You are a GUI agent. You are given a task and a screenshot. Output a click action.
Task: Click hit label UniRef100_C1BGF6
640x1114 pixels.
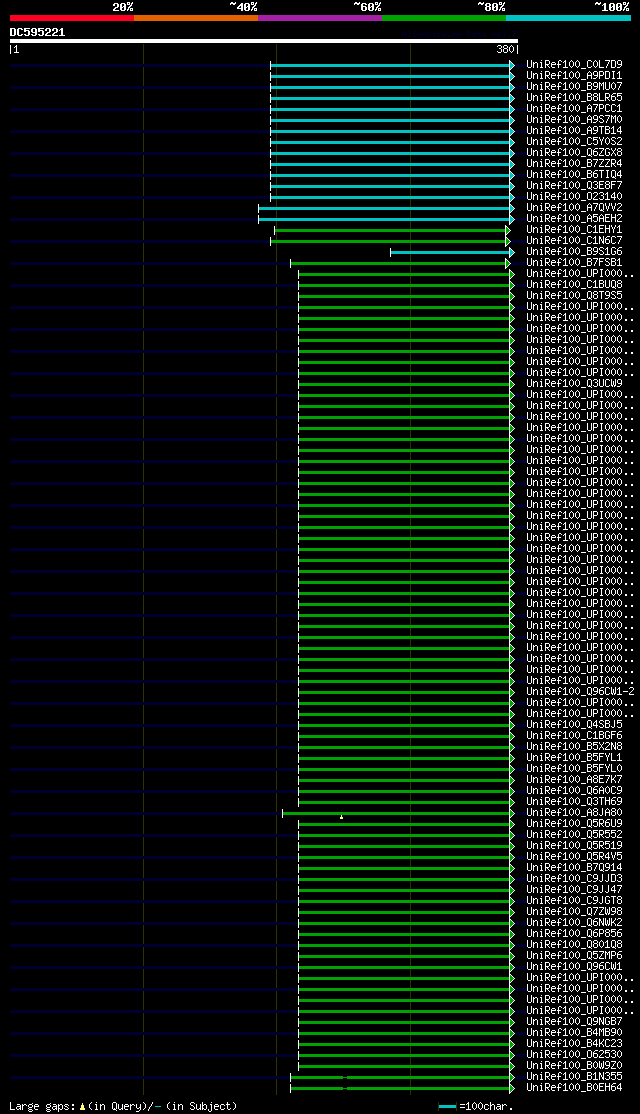575,736
